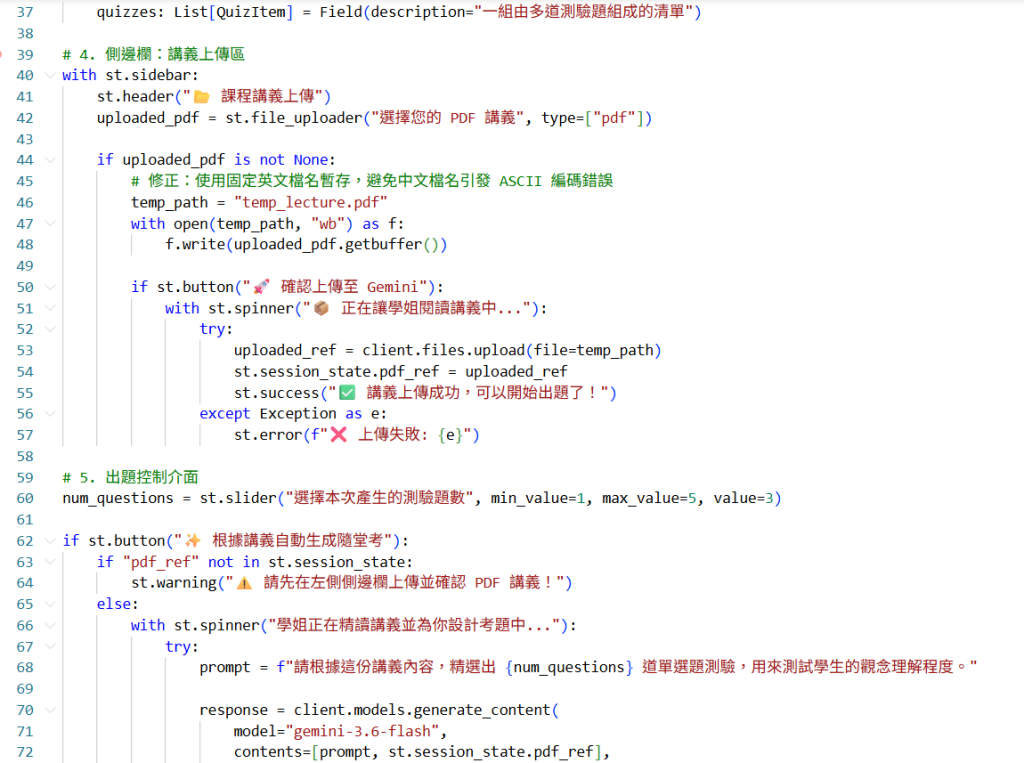Click "st.error" on line 57

point(268,435)
